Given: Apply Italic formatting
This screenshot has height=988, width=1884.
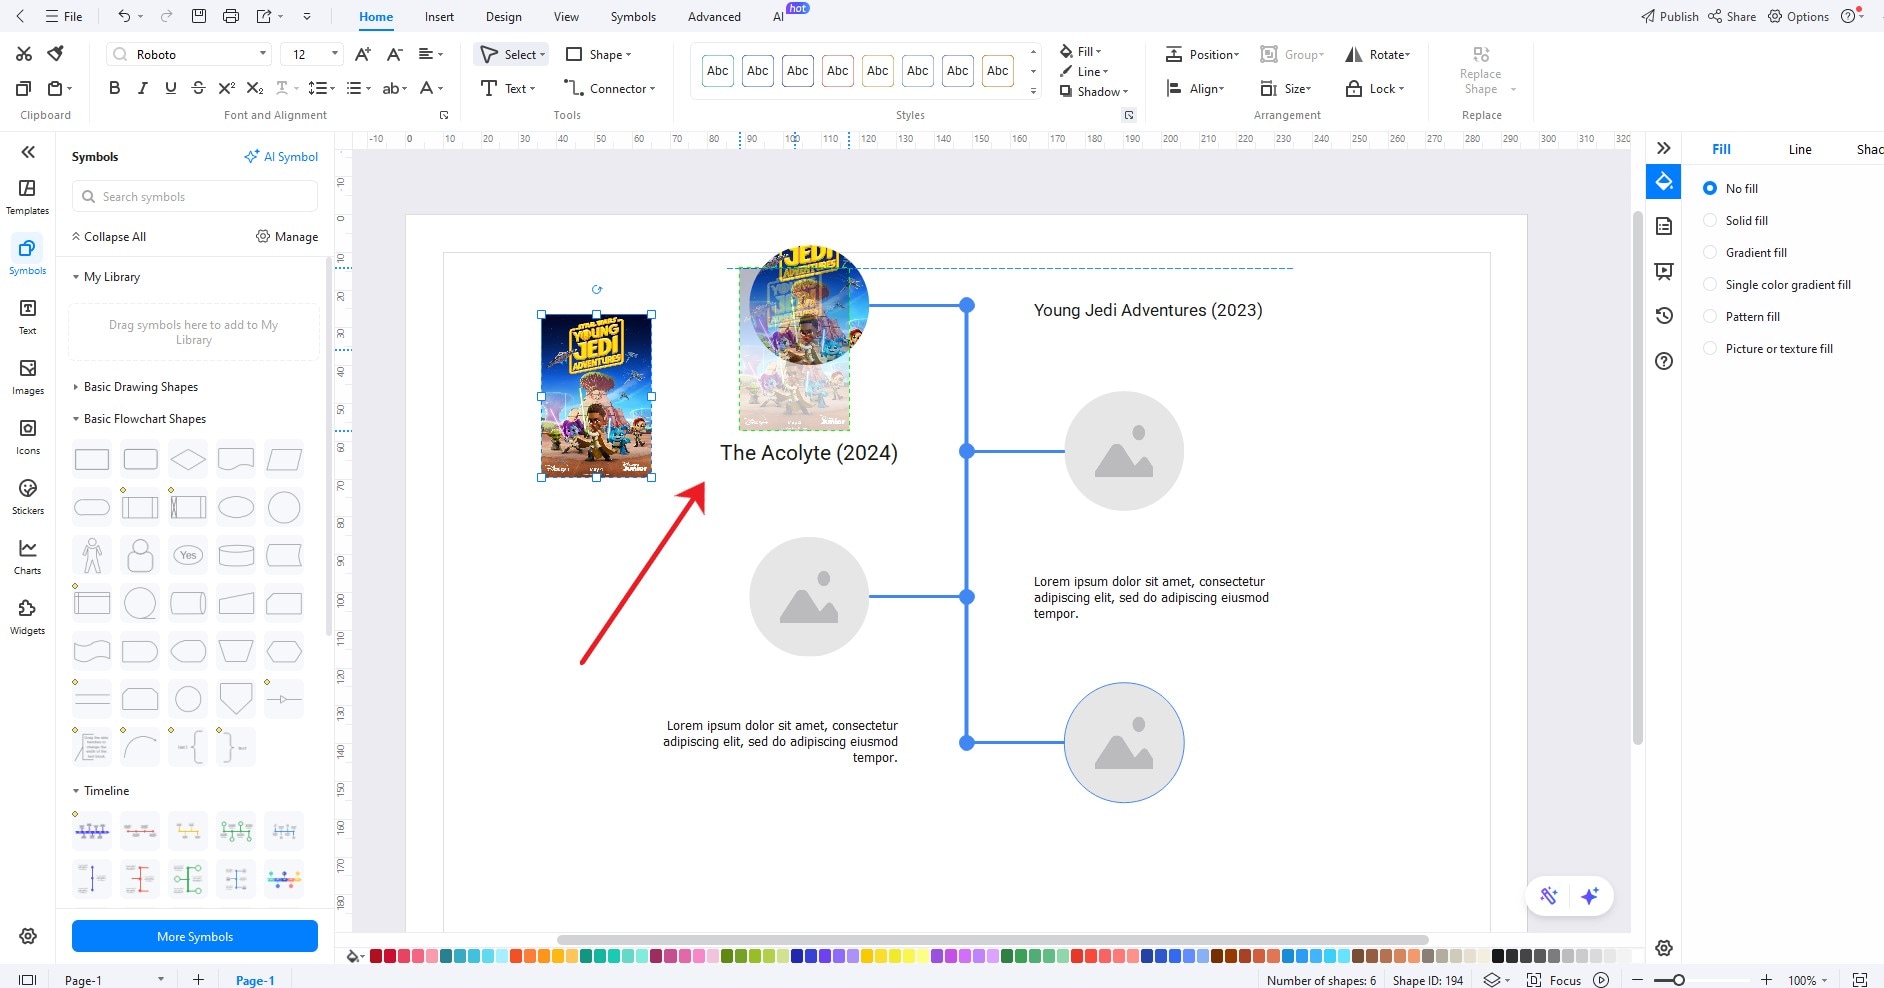Looking at the screenshot, I should pos(142,88).
